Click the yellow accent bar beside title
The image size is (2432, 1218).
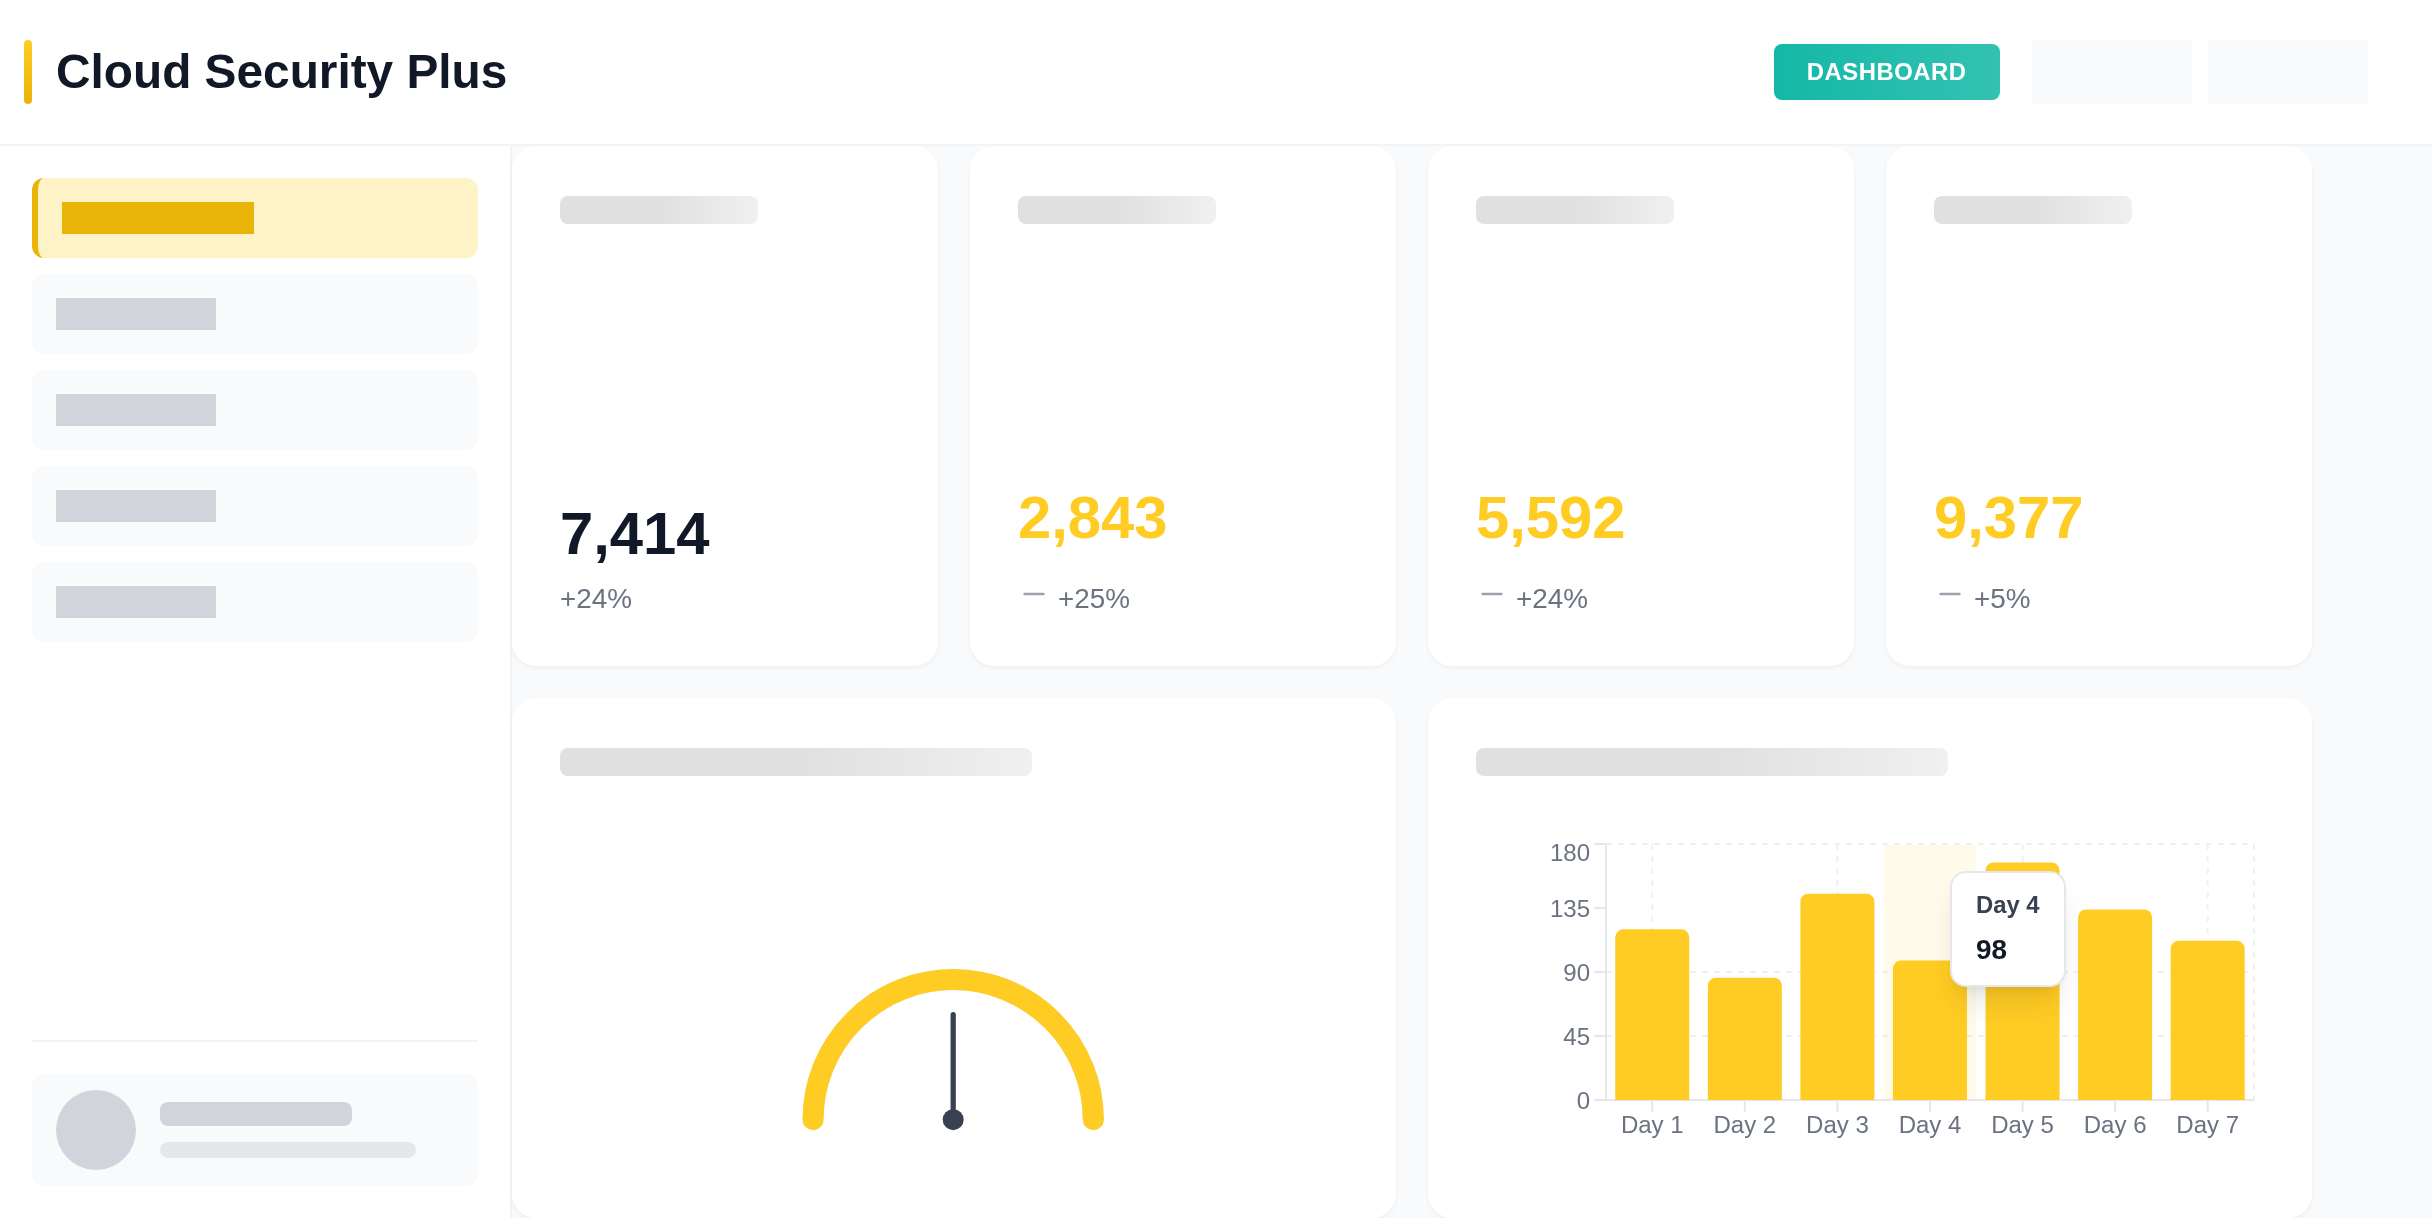(28, 72)
